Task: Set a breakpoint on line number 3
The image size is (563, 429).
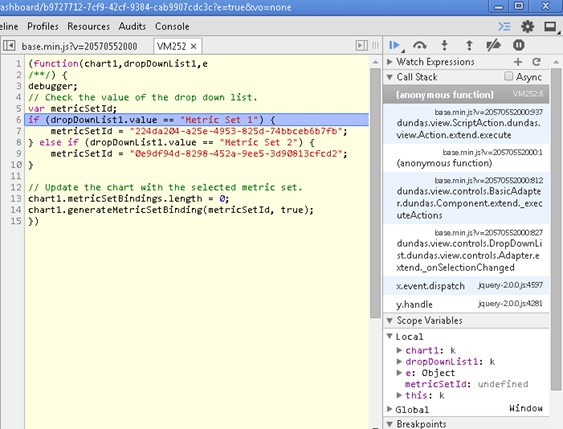Action: coord(18,86)
